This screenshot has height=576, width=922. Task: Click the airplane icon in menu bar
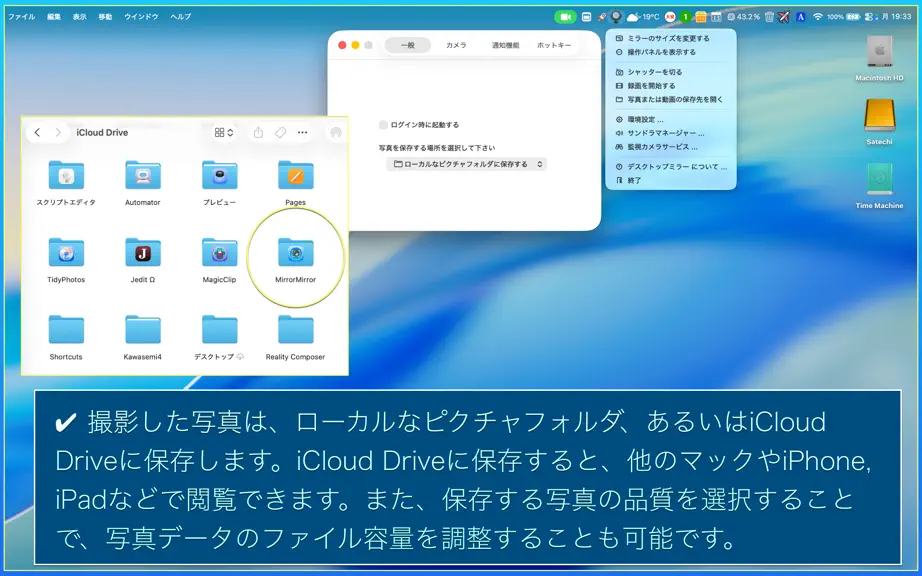(x=783, y=17)
